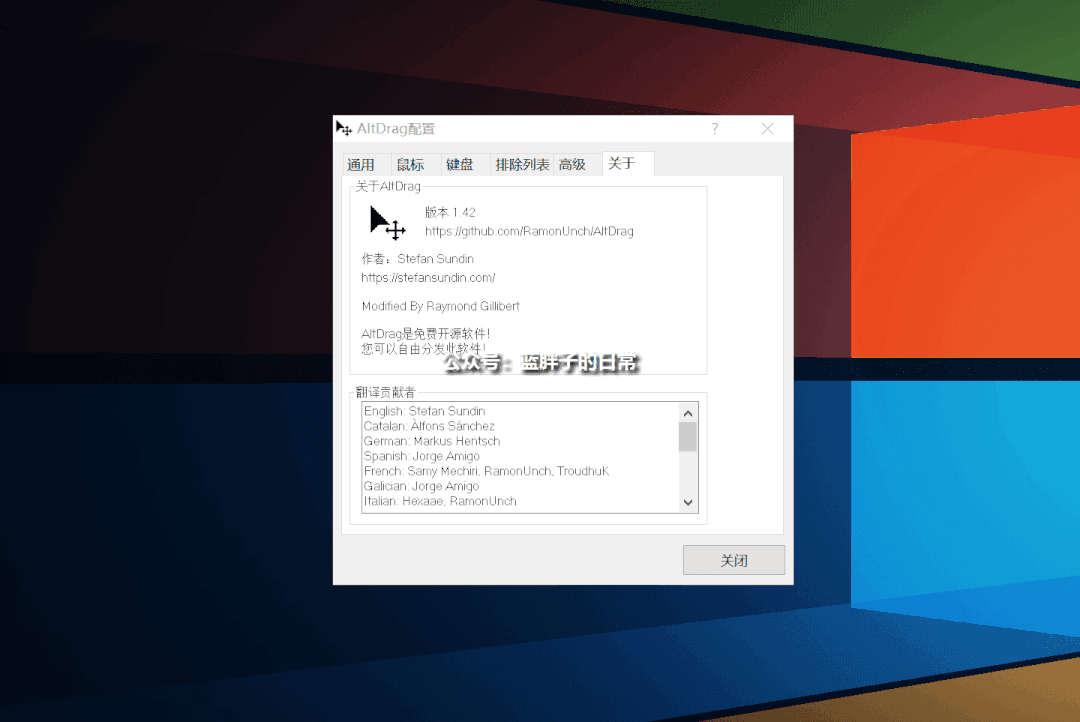Click 'Modified By Raymond Gillibert' text
The image size is (1080, 722).
coord(441,306)
